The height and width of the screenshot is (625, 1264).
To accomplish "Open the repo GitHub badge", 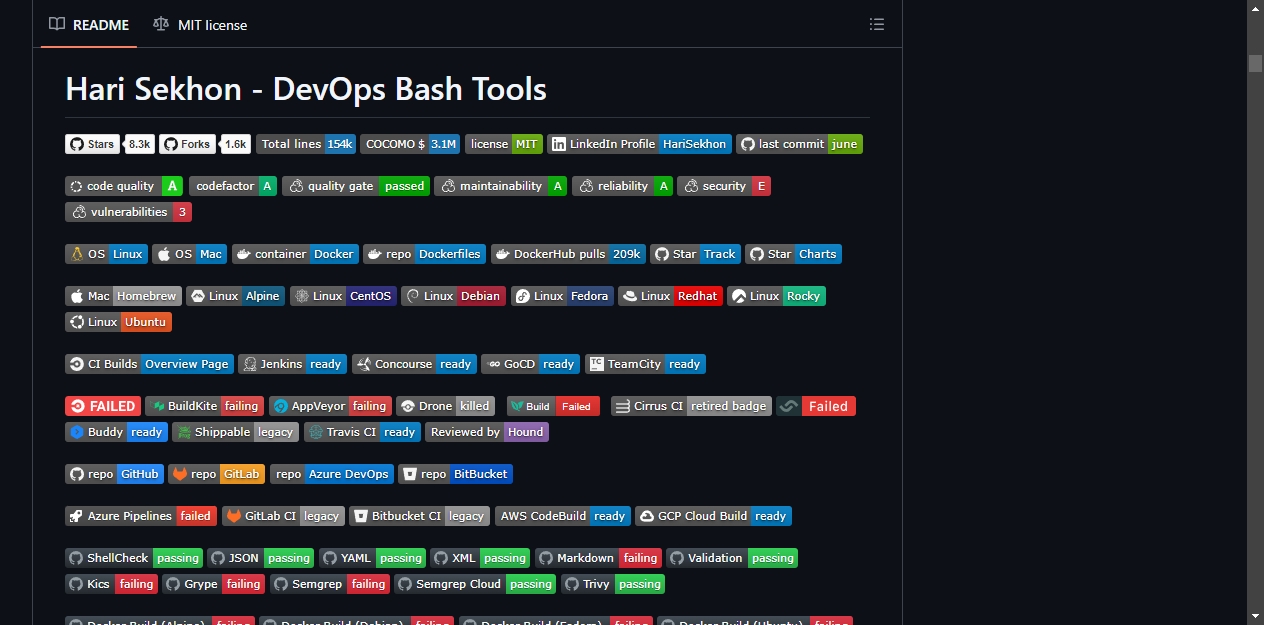I will pos(114,474).
